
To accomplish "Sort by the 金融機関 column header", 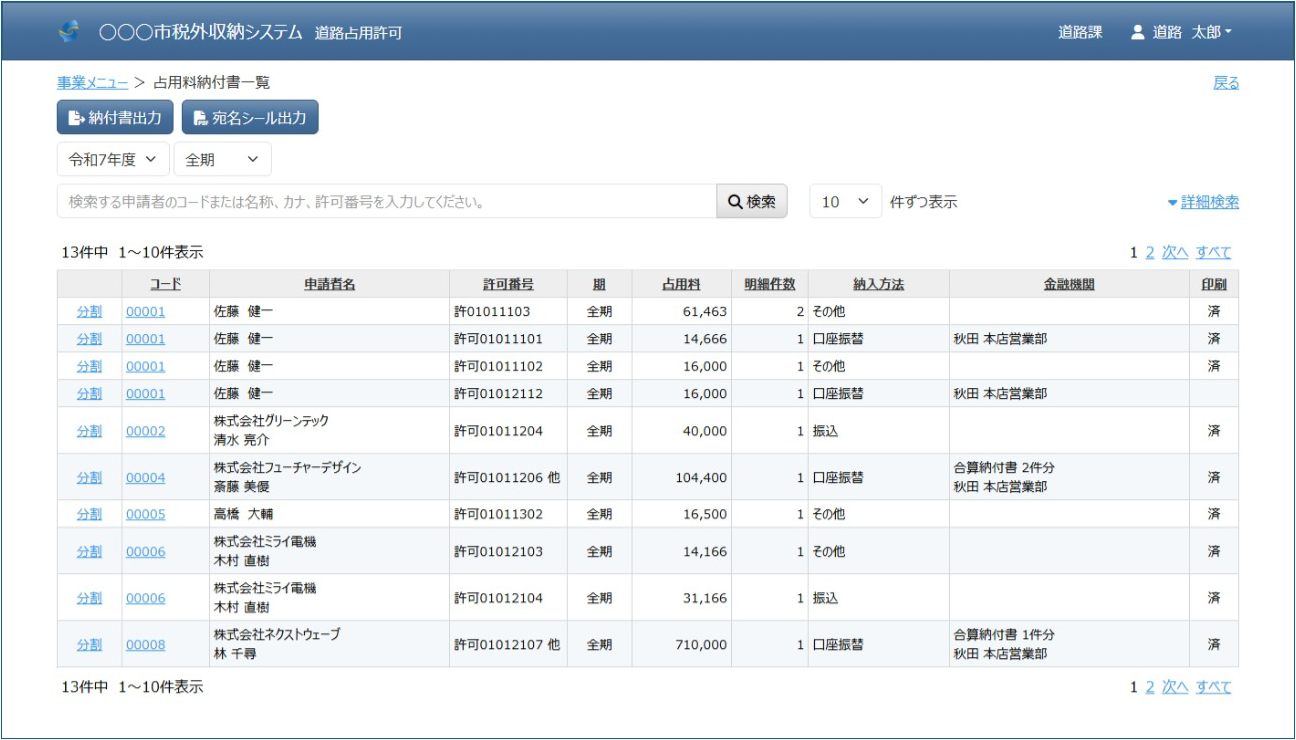I will pyautogui.click(x=1068, y=285).
